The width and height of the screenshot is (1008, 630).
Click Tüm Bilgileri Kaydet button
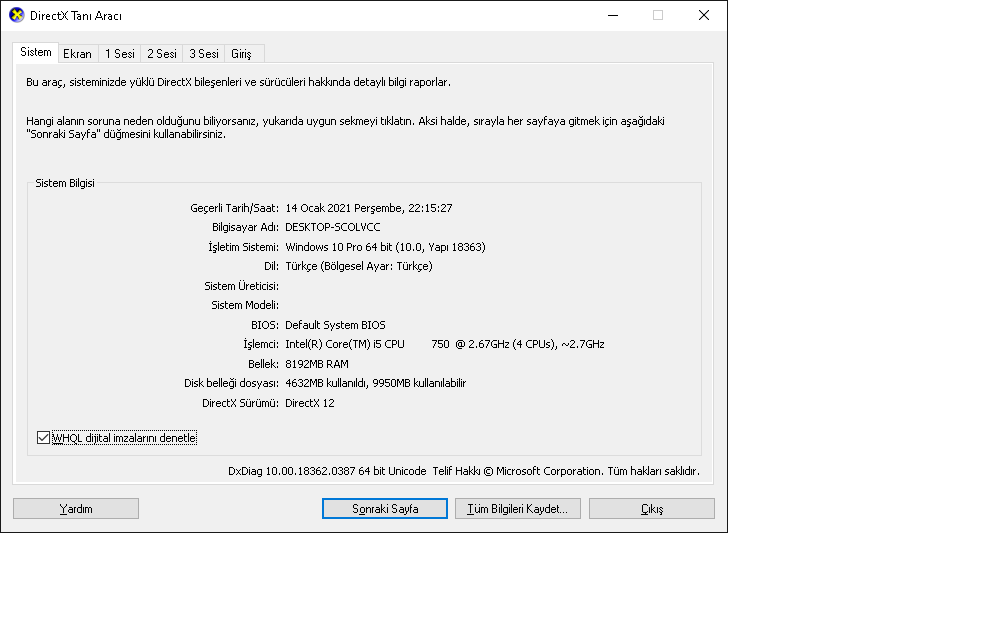pyautogui.click(x=518, y=508)
